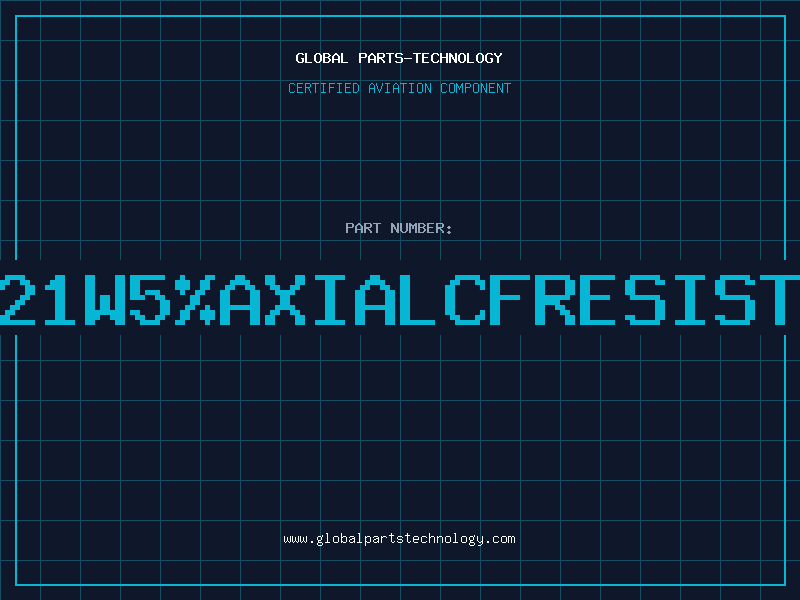Click the large 21W5%AXIALCFRESIST part number
800x600 pixels.
click(400, 299)
